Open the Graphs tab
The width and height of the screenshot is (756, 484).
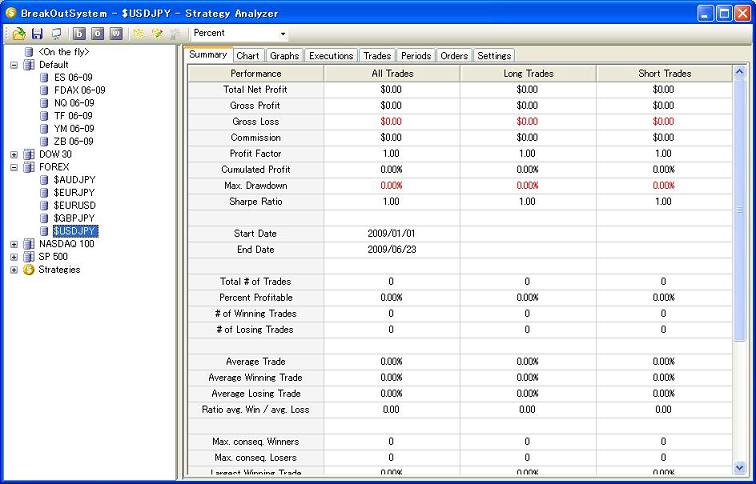[x=284, y=55]
